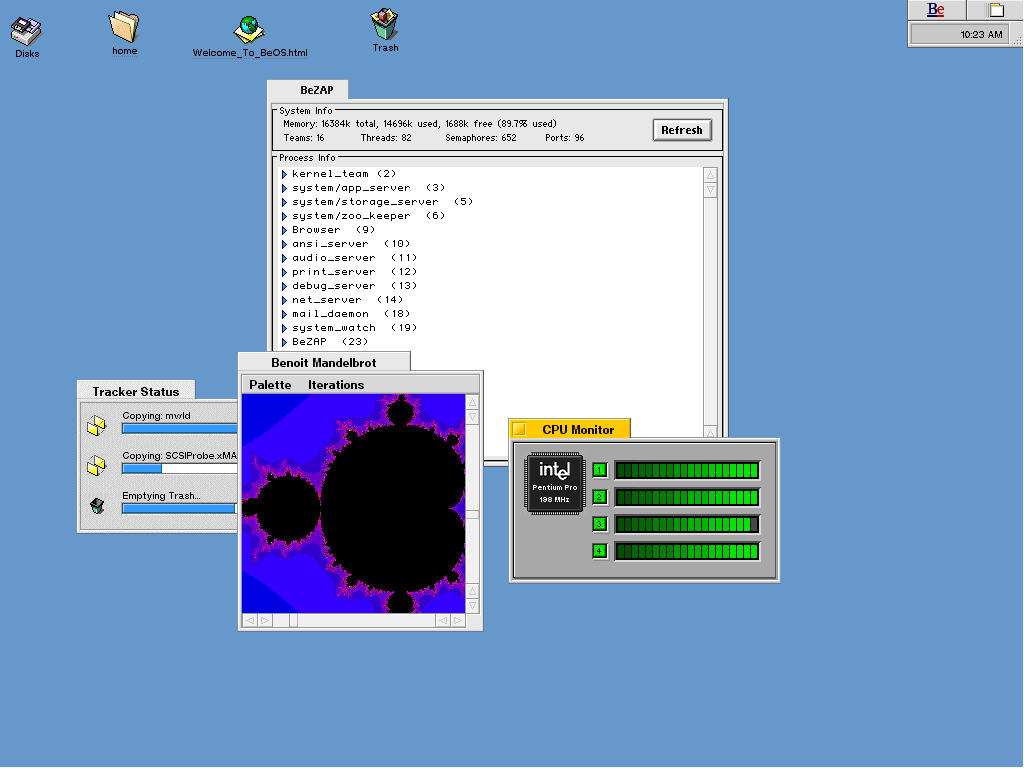The width and height of the screenshot is (1024, 768).
Task: Click the Be logo in the Deskbar
Action: [x=936, y=10]
